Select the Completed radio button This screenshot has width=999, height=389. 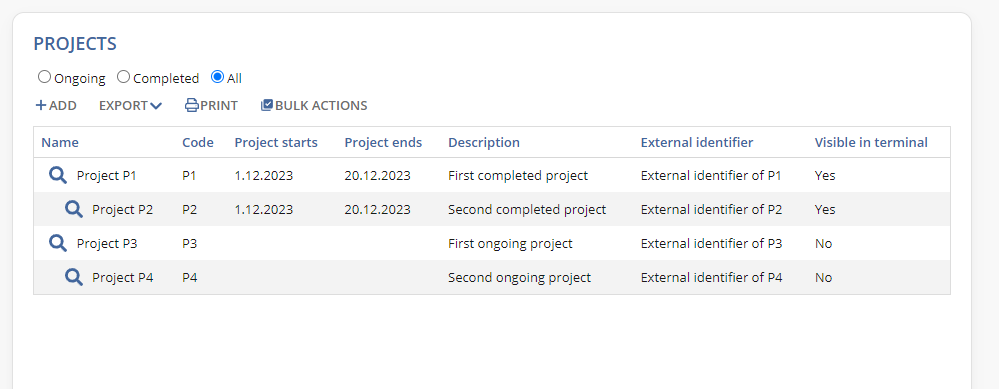(x=123, y=77)
